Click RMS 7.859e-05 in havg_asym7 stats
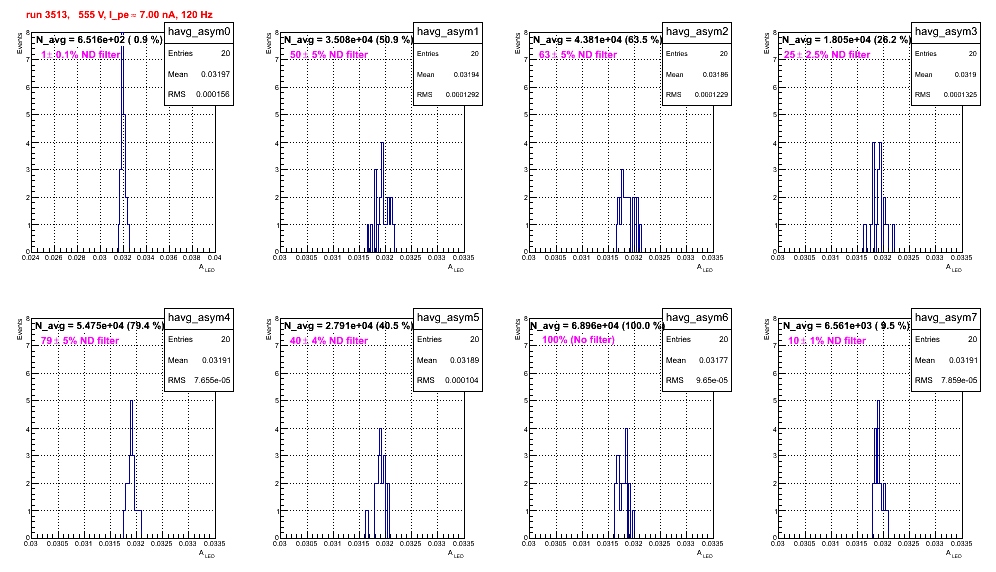The height and width of the screenshot is (572, 996). click(x=946, y=381)
